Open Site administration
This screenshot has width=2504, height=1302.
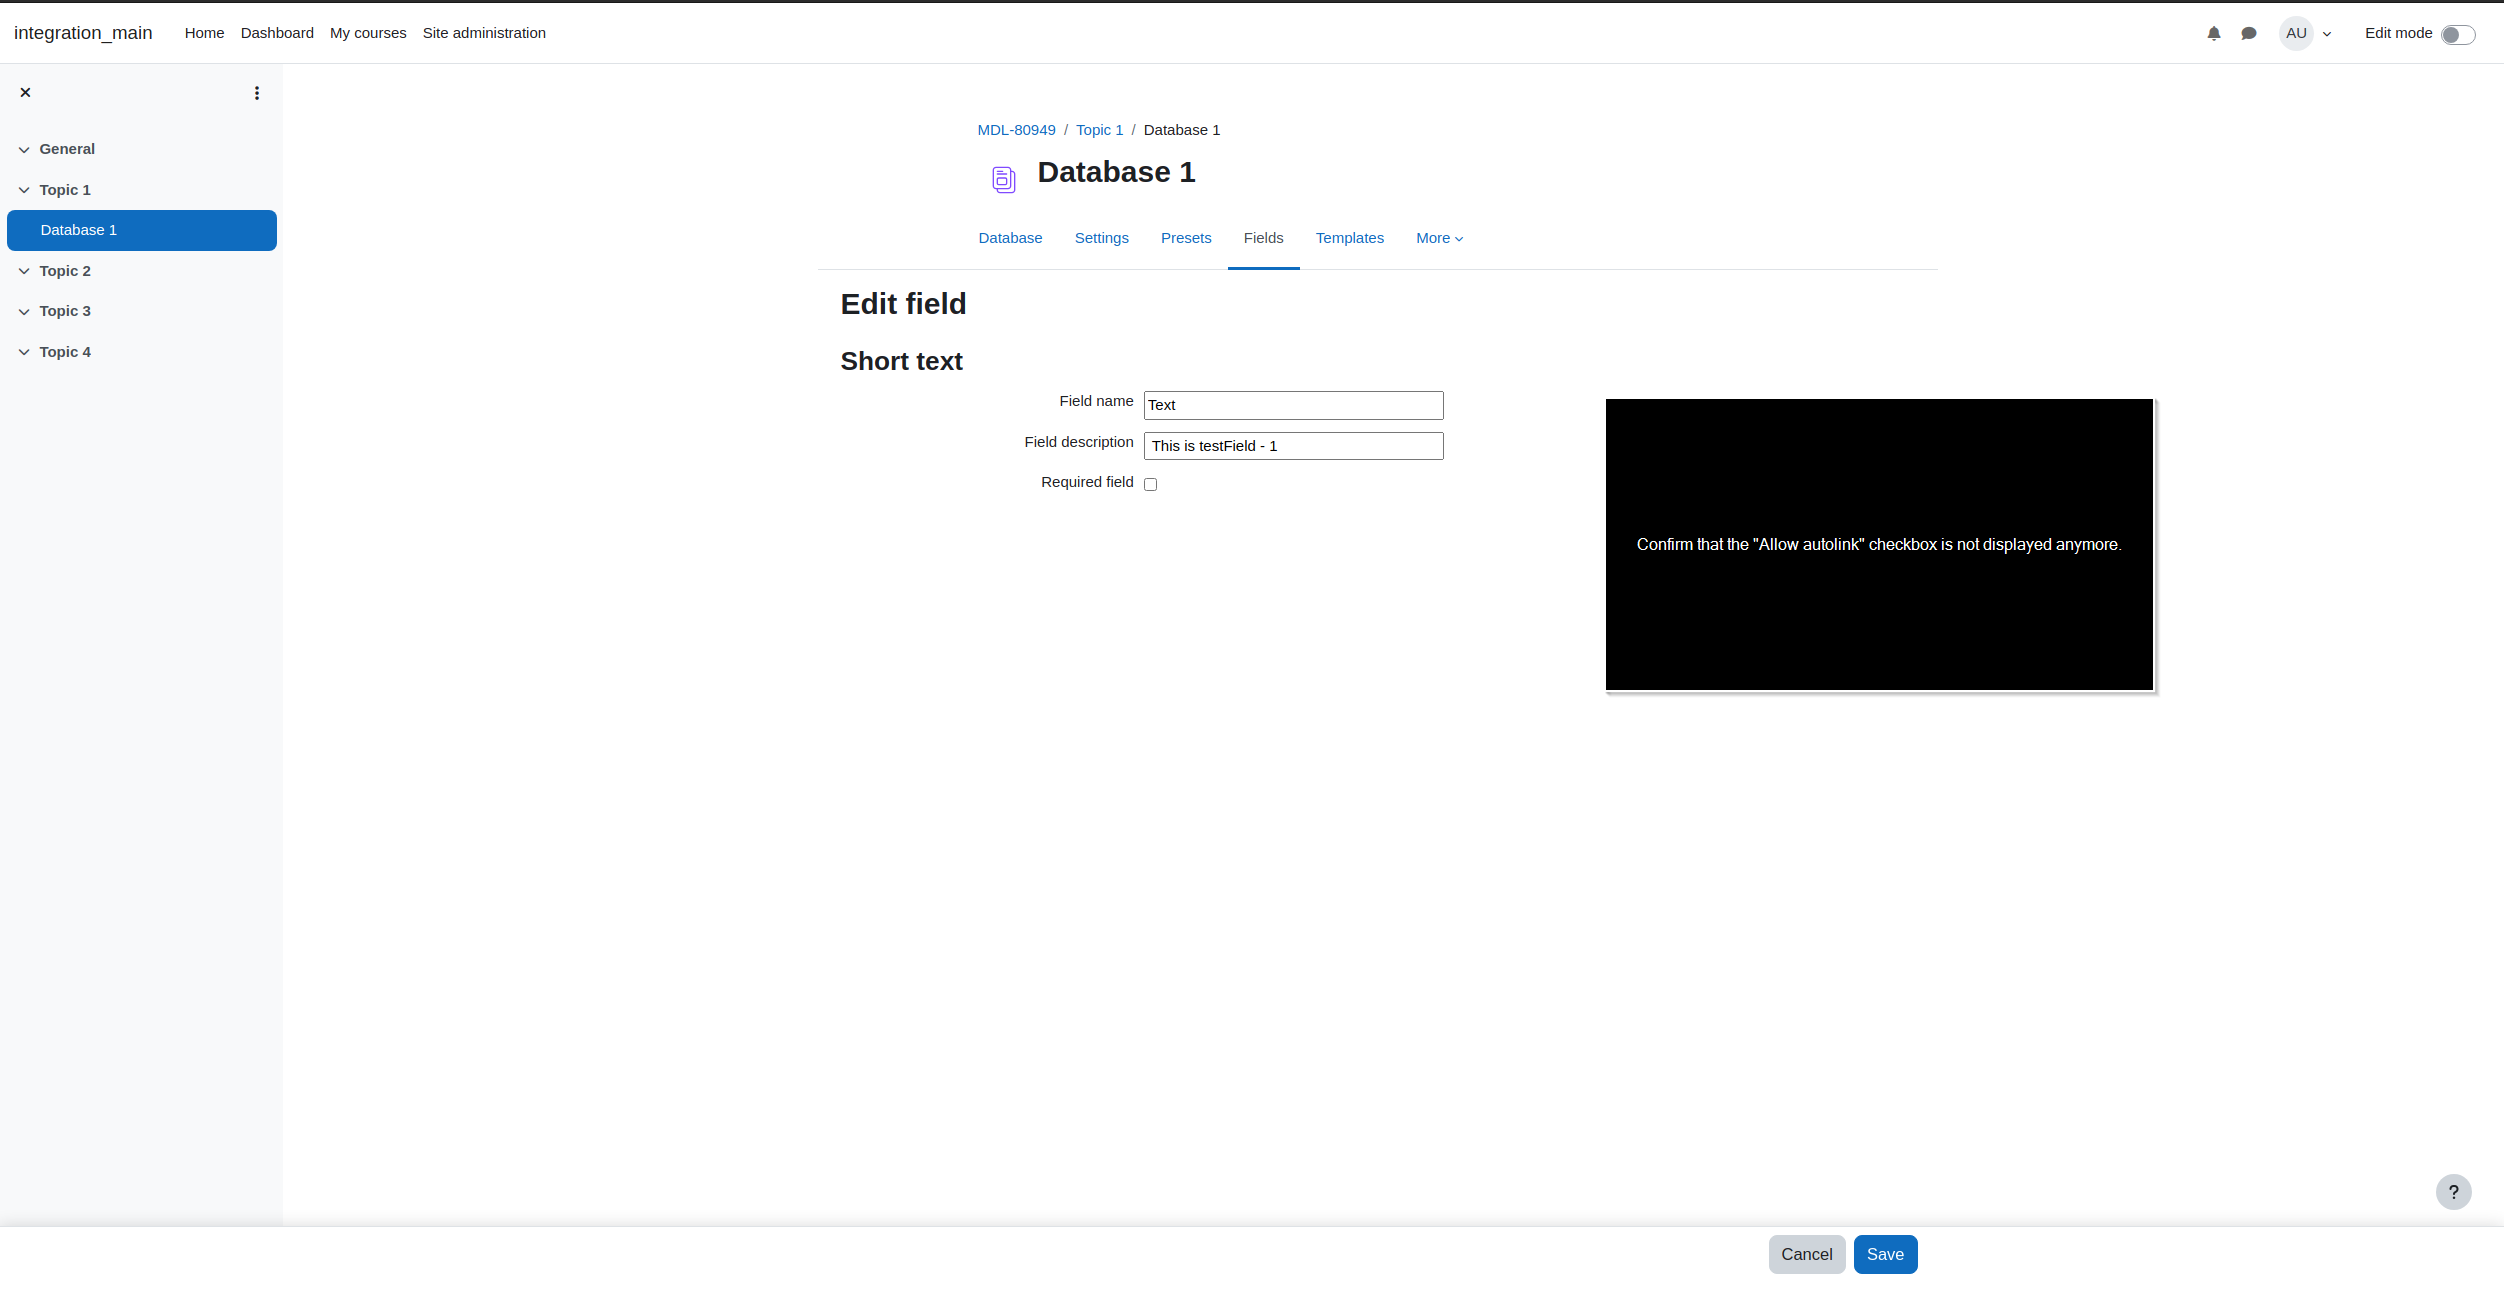coord(484,33)
